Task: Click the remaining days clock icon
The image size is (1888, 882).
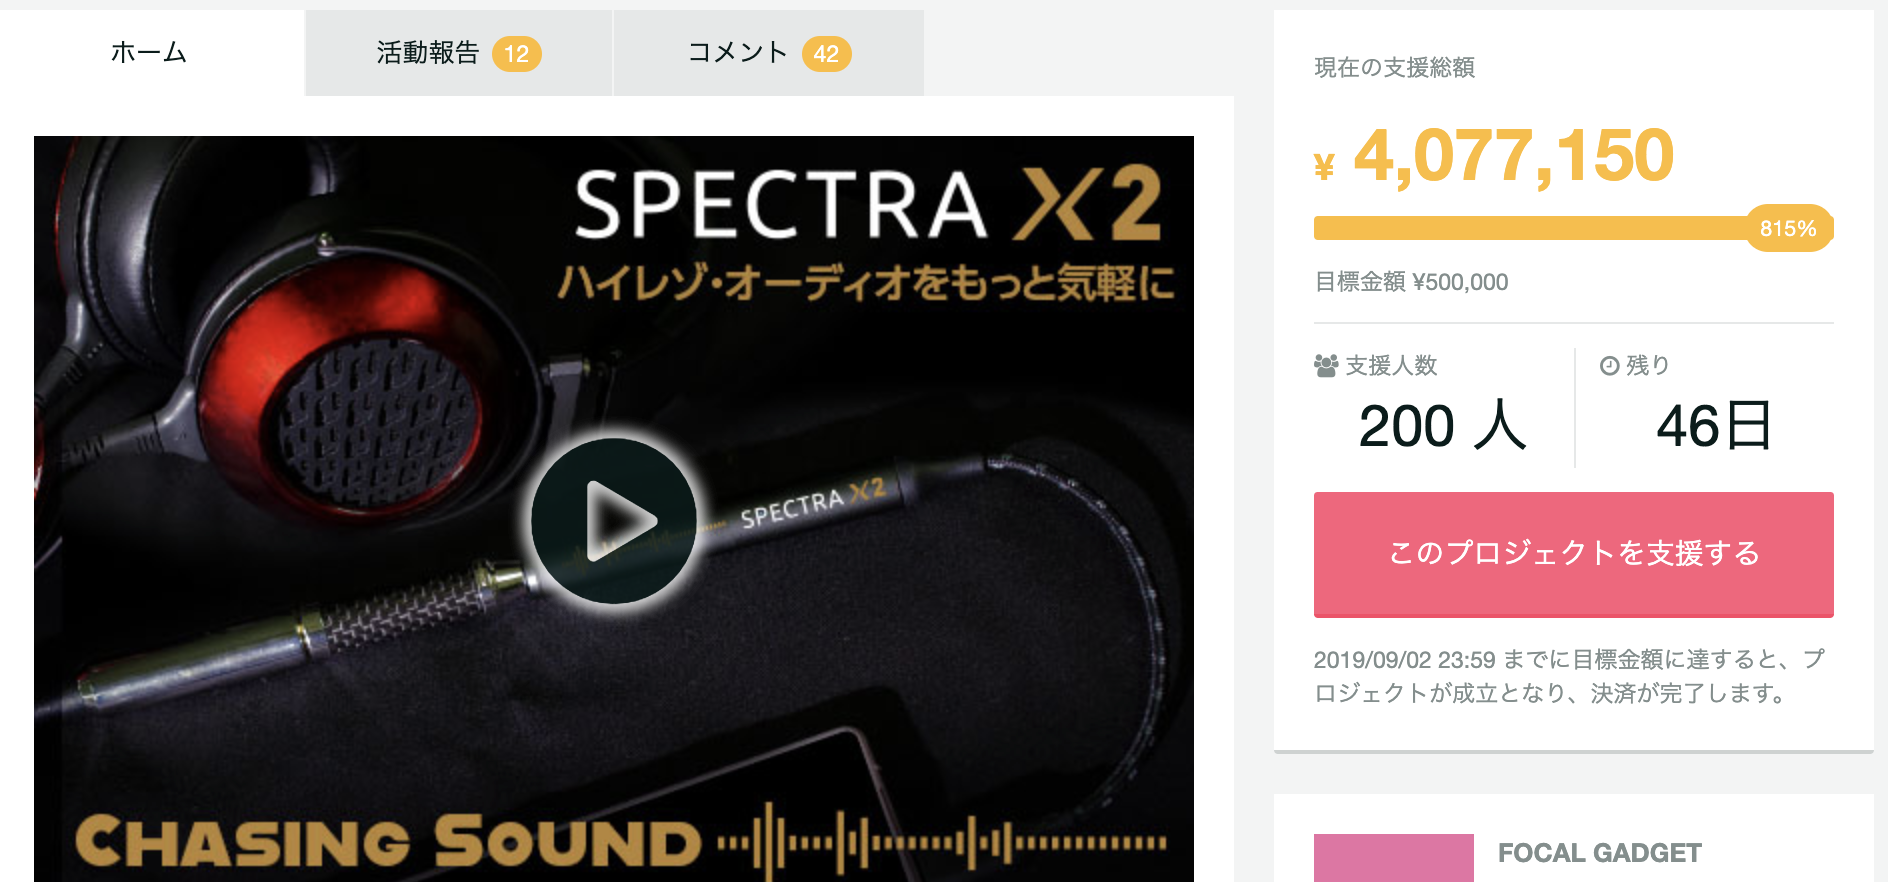Action: (1609, 366)
